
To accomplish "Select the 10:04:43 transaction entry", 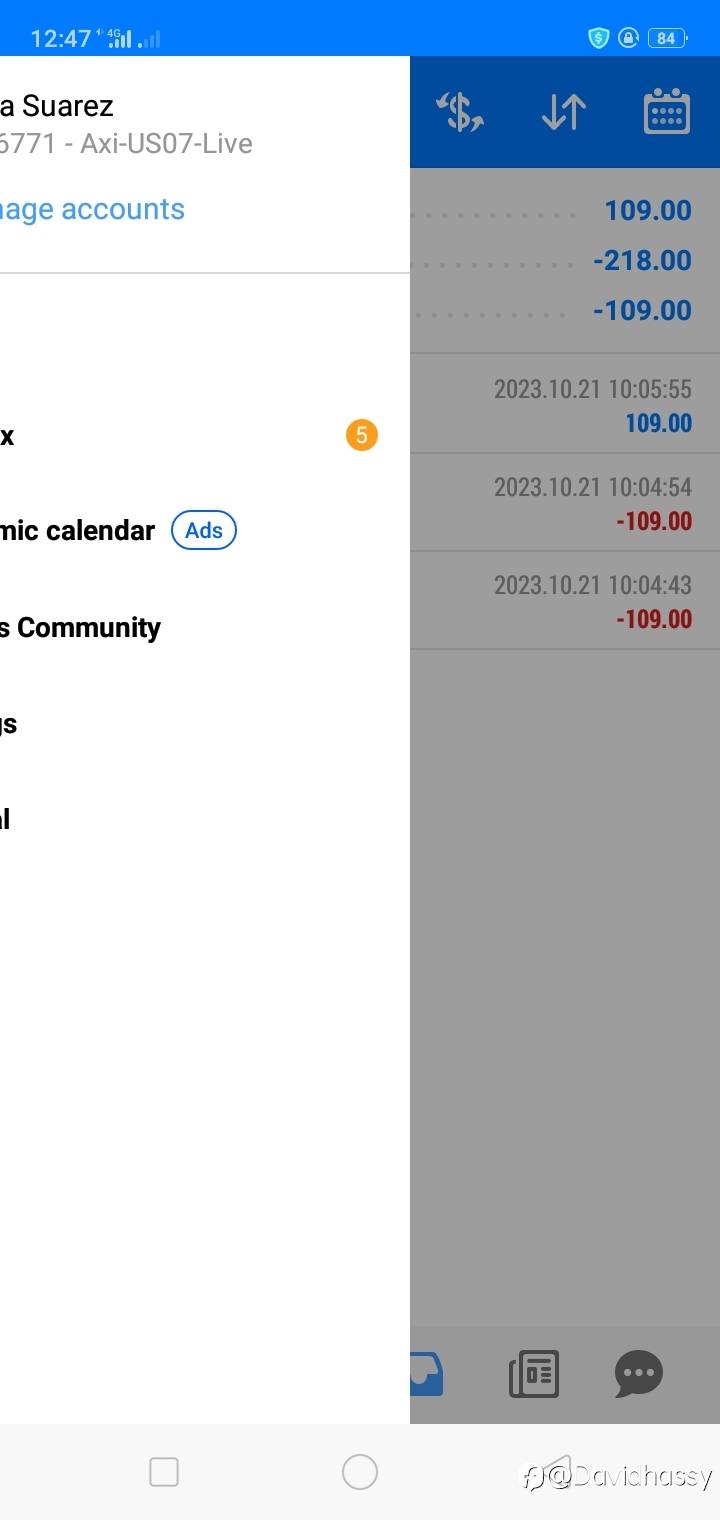I will click(x=565, y=600).
